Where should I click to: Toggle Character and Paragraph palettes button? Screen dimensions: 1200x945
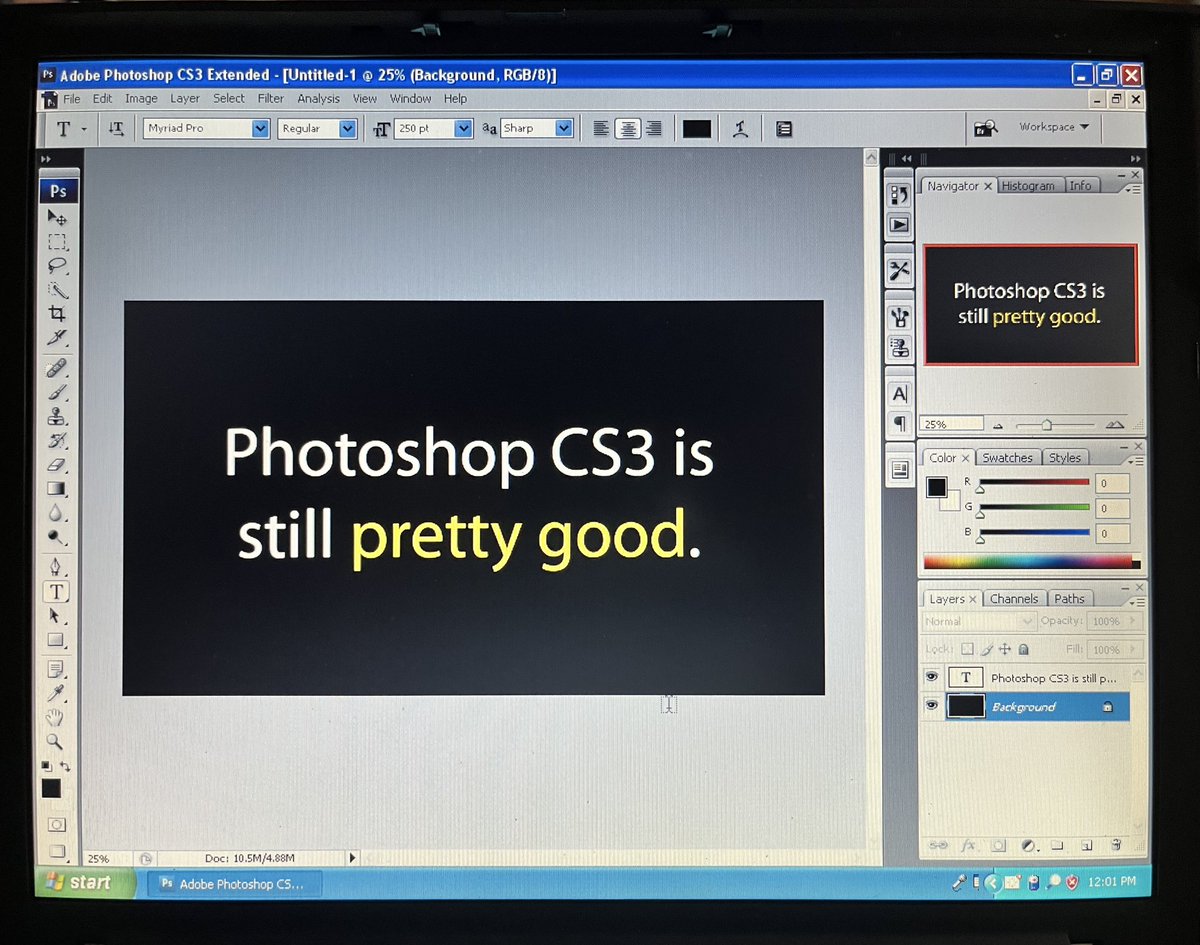click(x=783, y=128)
